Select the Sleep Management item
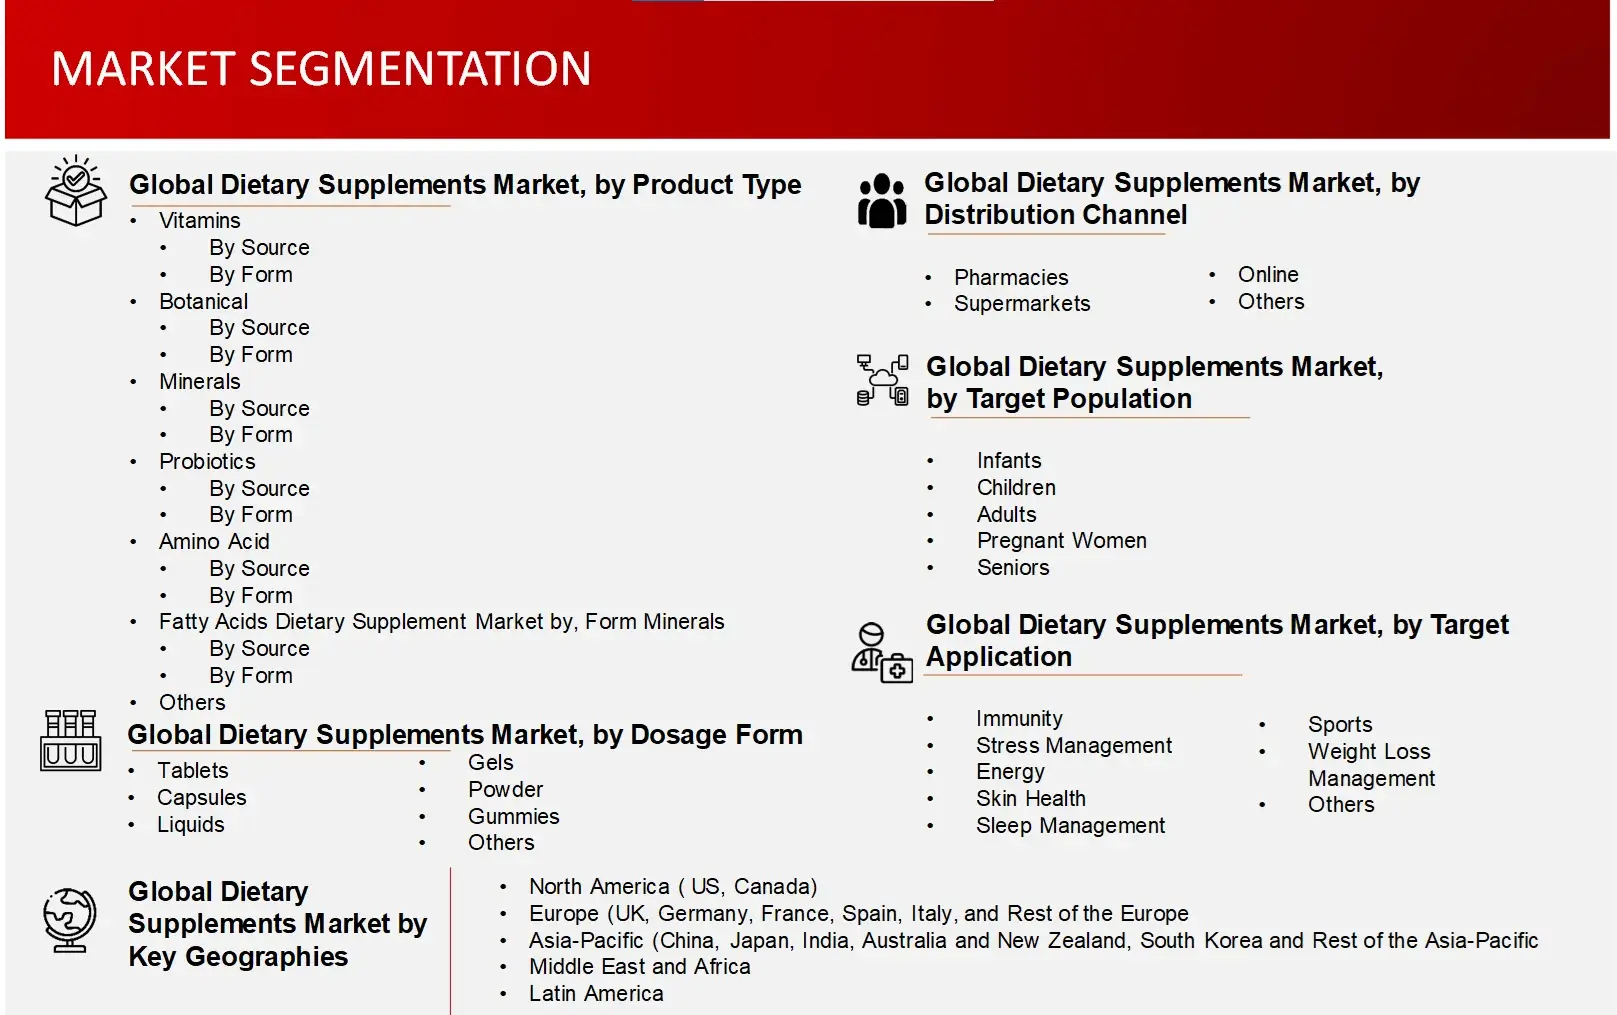This screenshot has height=1015, width=1617. point(1071,826)
